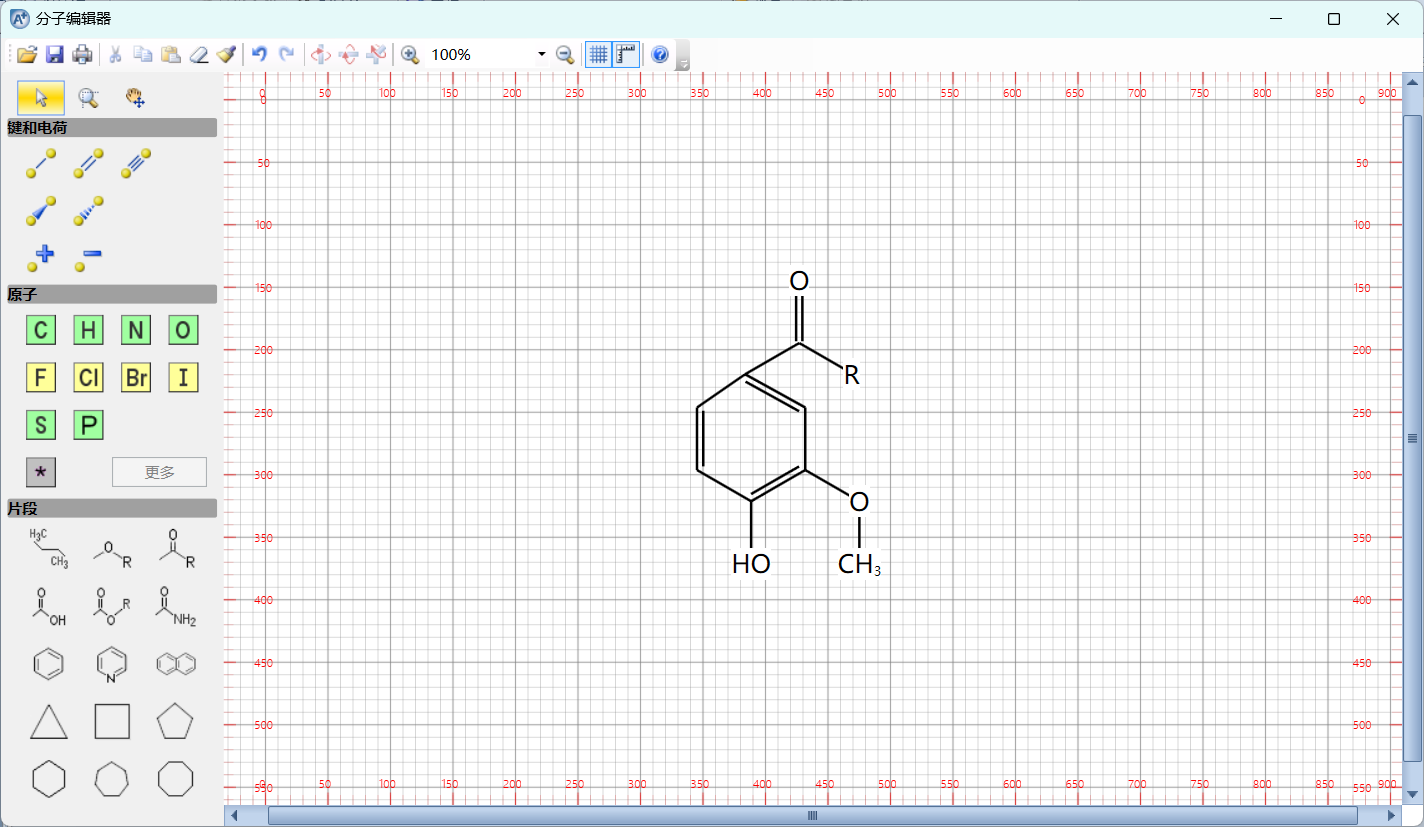This screenshot has height=827, width=1424.
Task: Open the help icon in the toolbar
Action: click(660, 55)
